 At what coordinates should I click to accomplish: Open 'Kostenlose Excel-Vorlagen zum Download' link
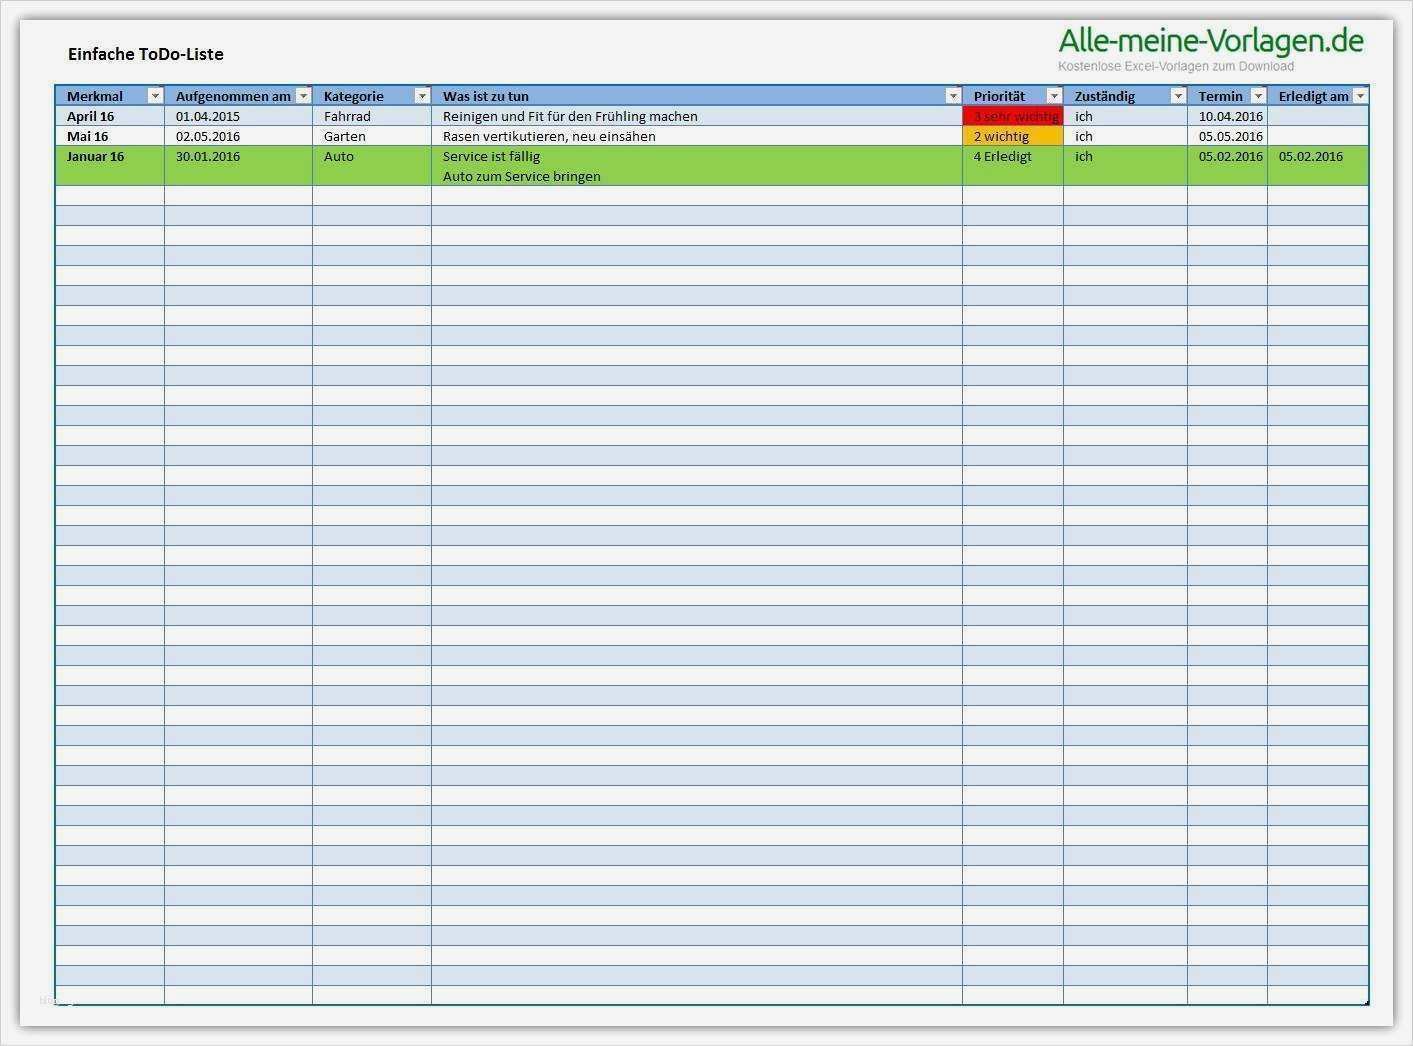click(1176, 66)
